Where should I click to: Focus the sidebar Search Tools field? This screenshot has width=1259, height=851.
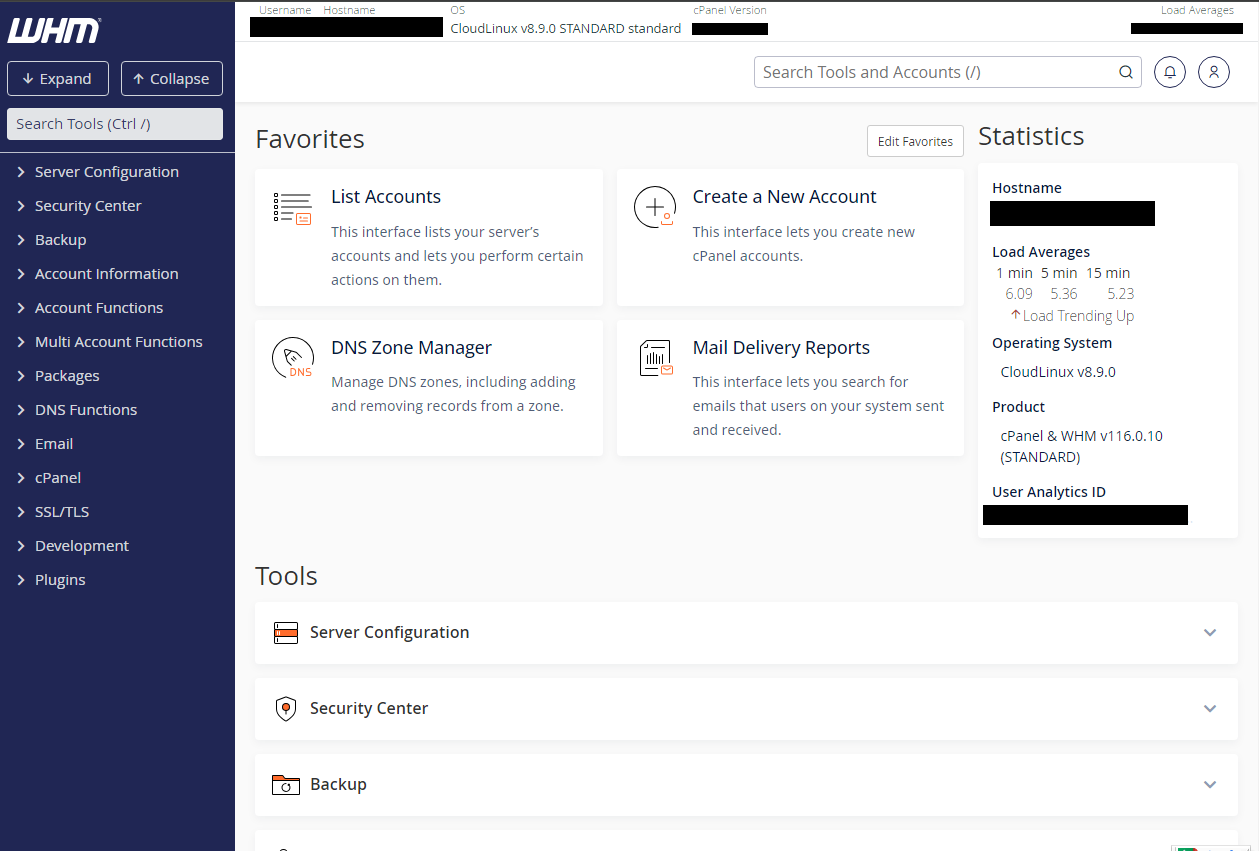115,124
